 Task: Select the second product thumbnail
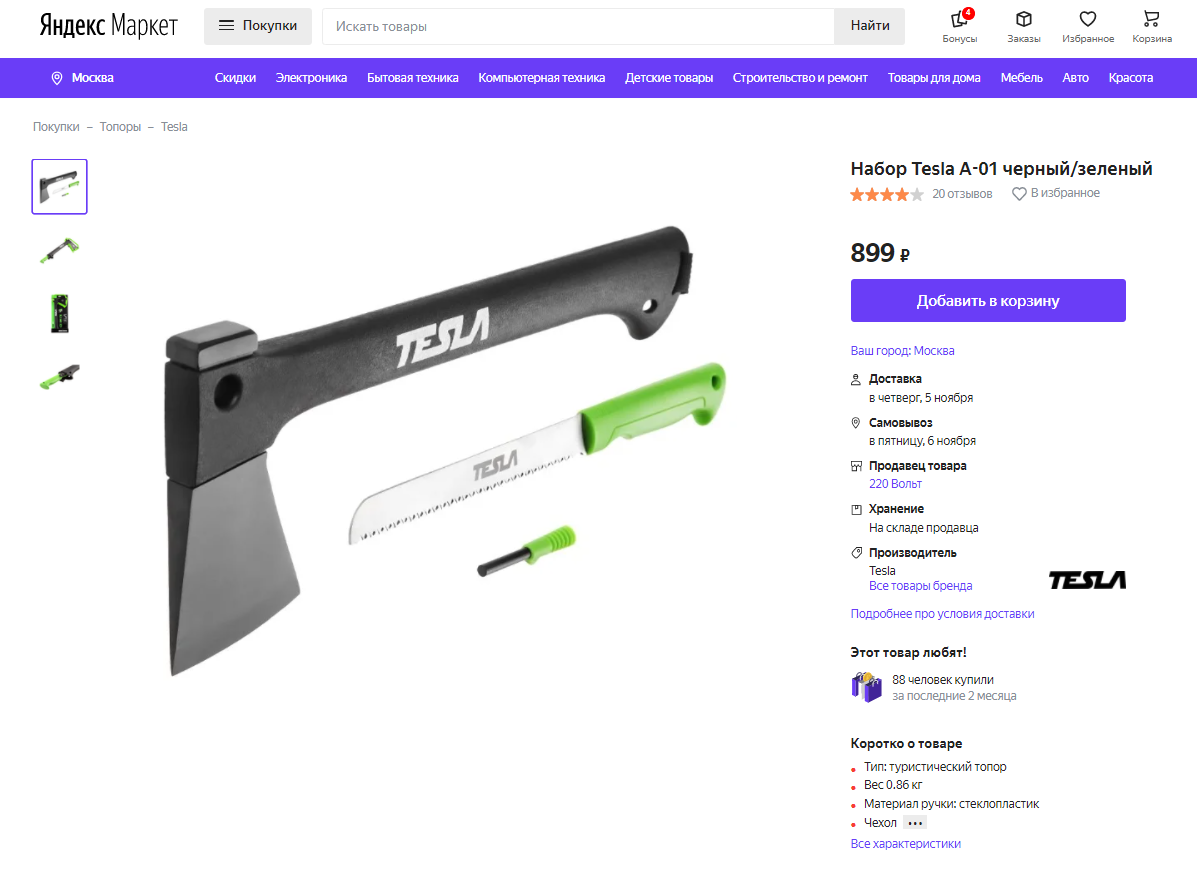(x=60, y=250)
